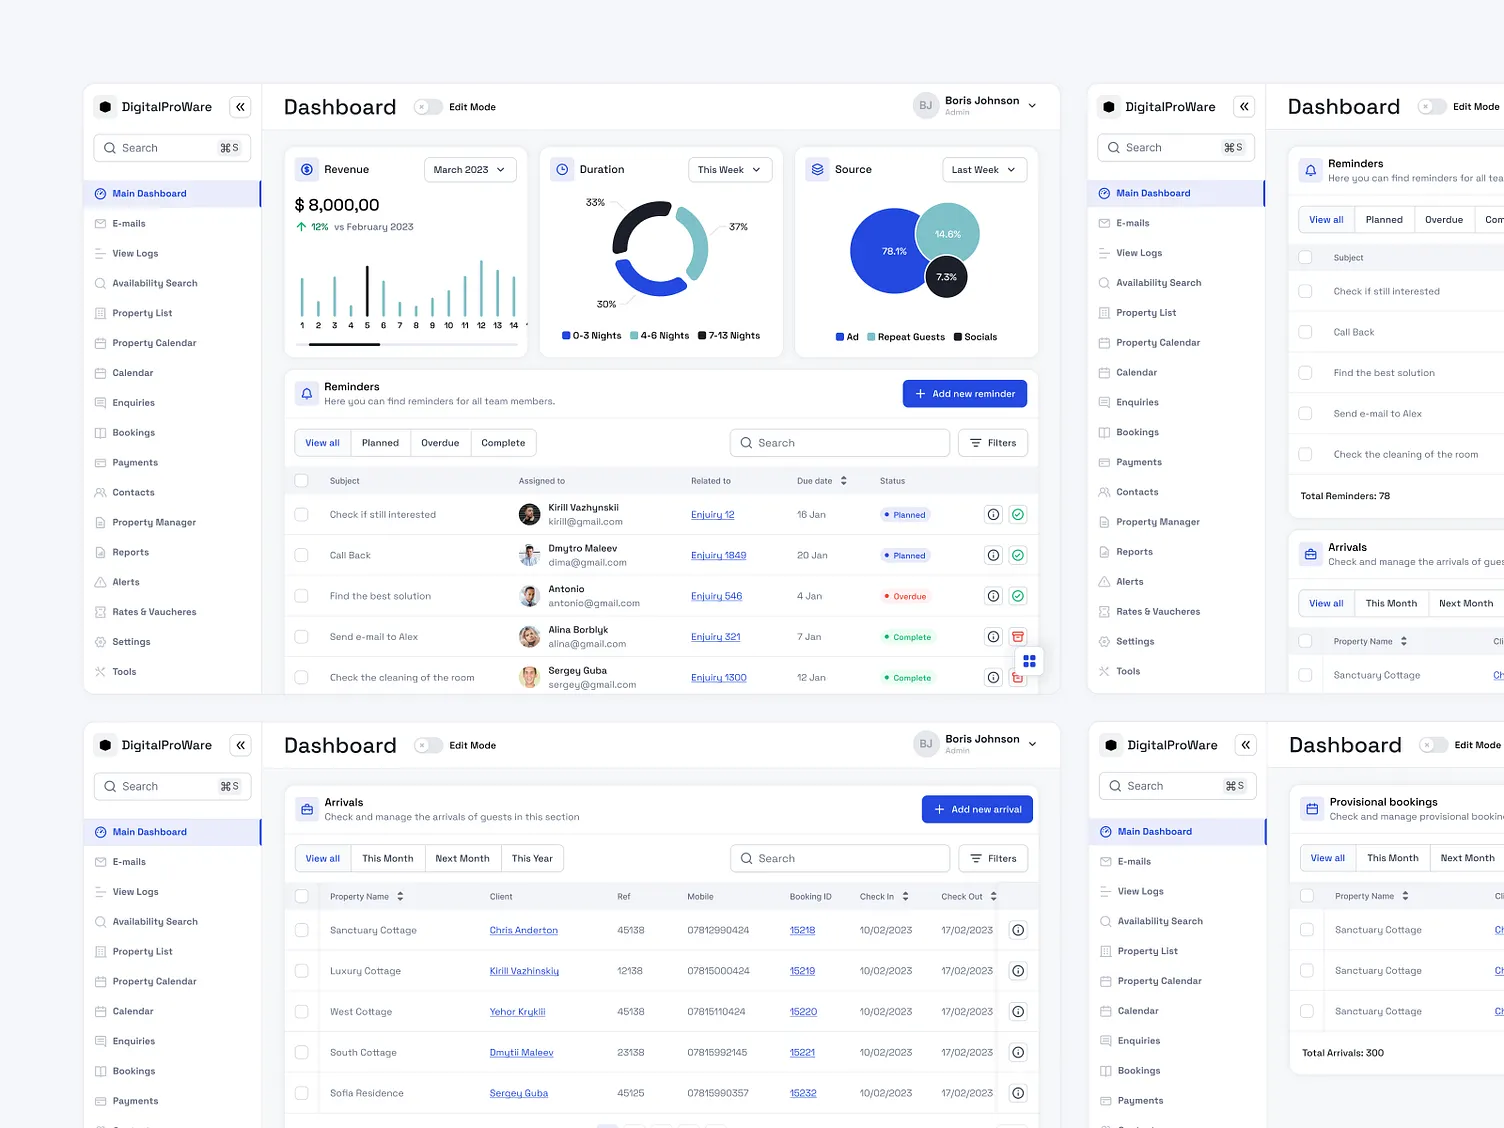Collapse the sidebar using the double-chevron icon
Viewport: 1504px width, 1128px height.
click(240, 107)
